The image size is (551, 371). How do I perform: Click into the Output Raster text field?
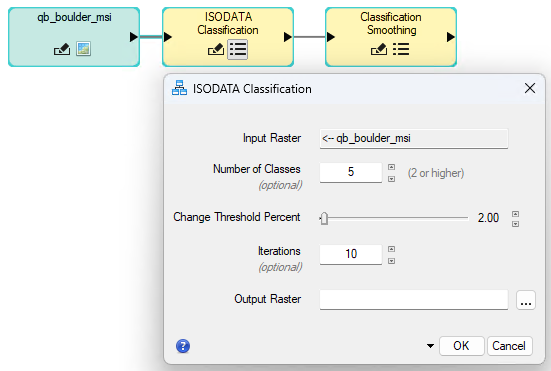click(x=414, y=300)
